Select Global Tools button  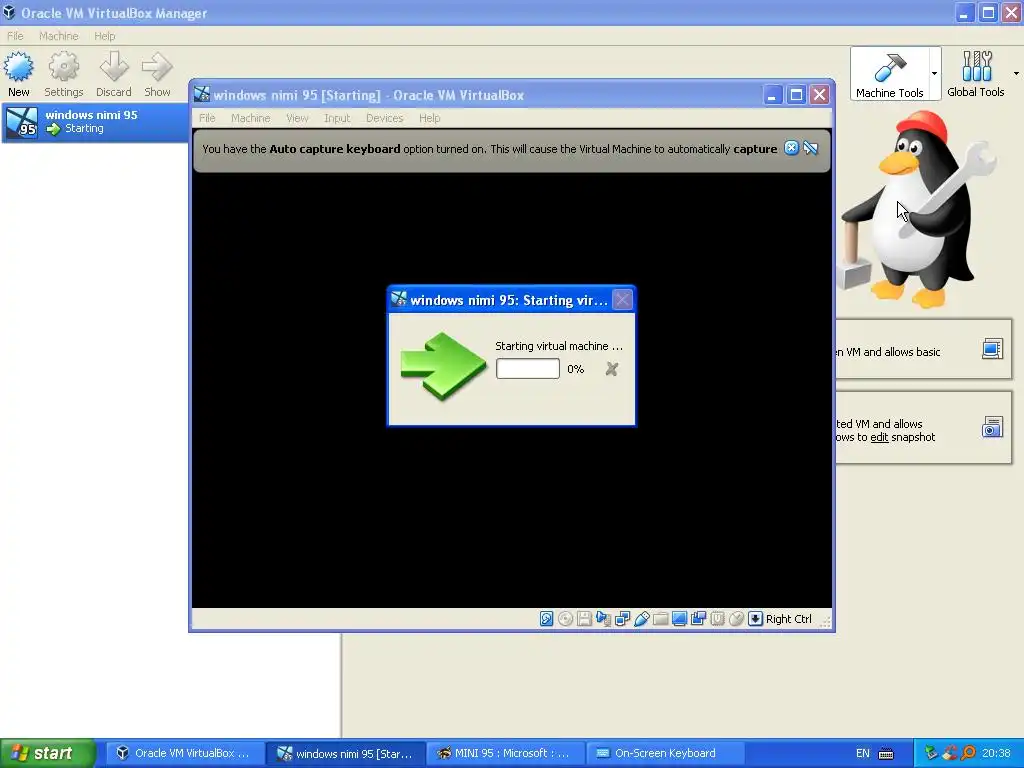pos(976,74)
